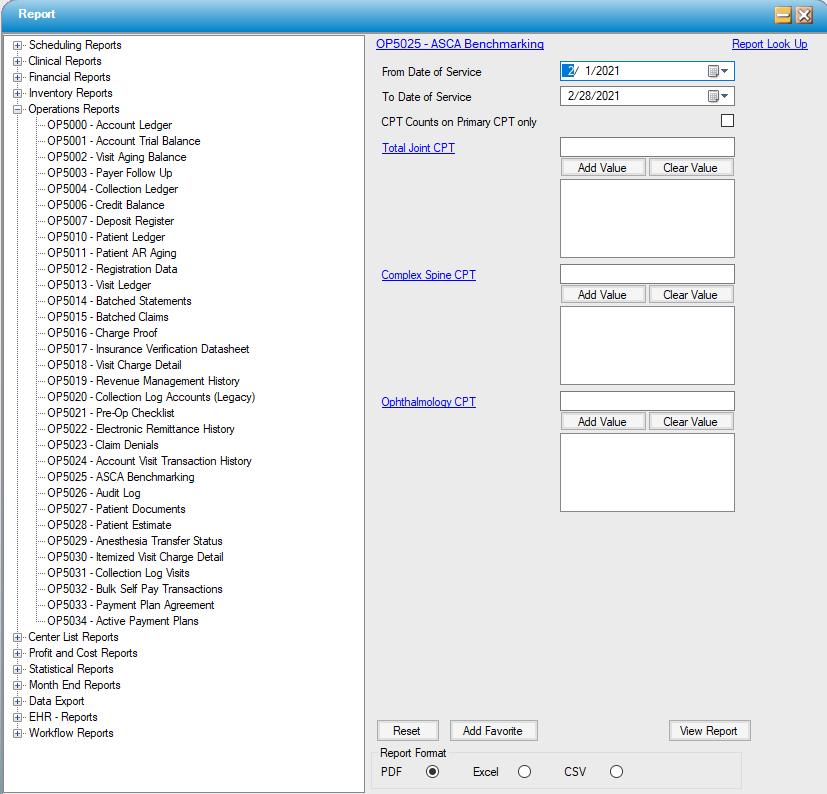Minimize the Report window
Viewport: 827px width, 794px height.
783,15
